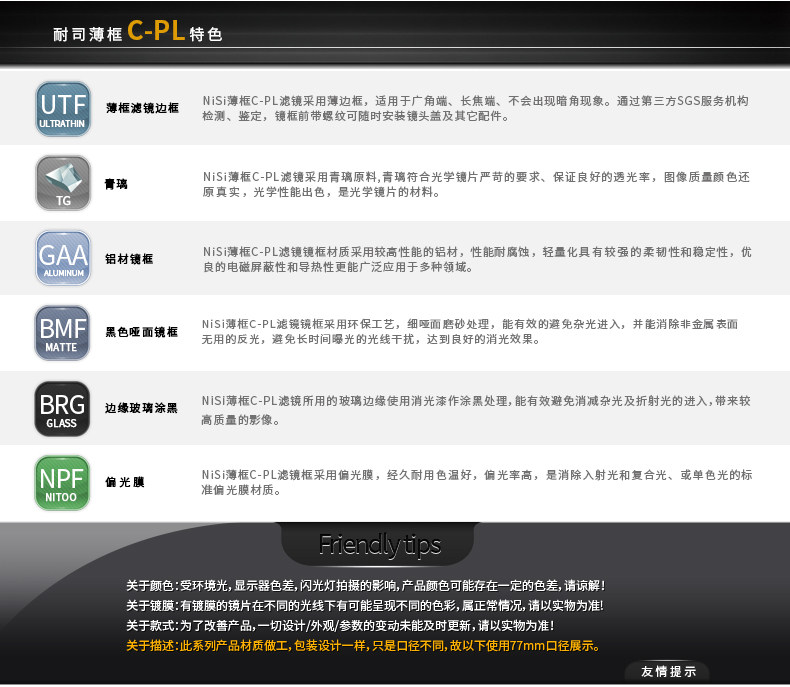Click the UTF ULTRATHIN badge icon
Screen dimensions: 790x687
click(63, 109)
